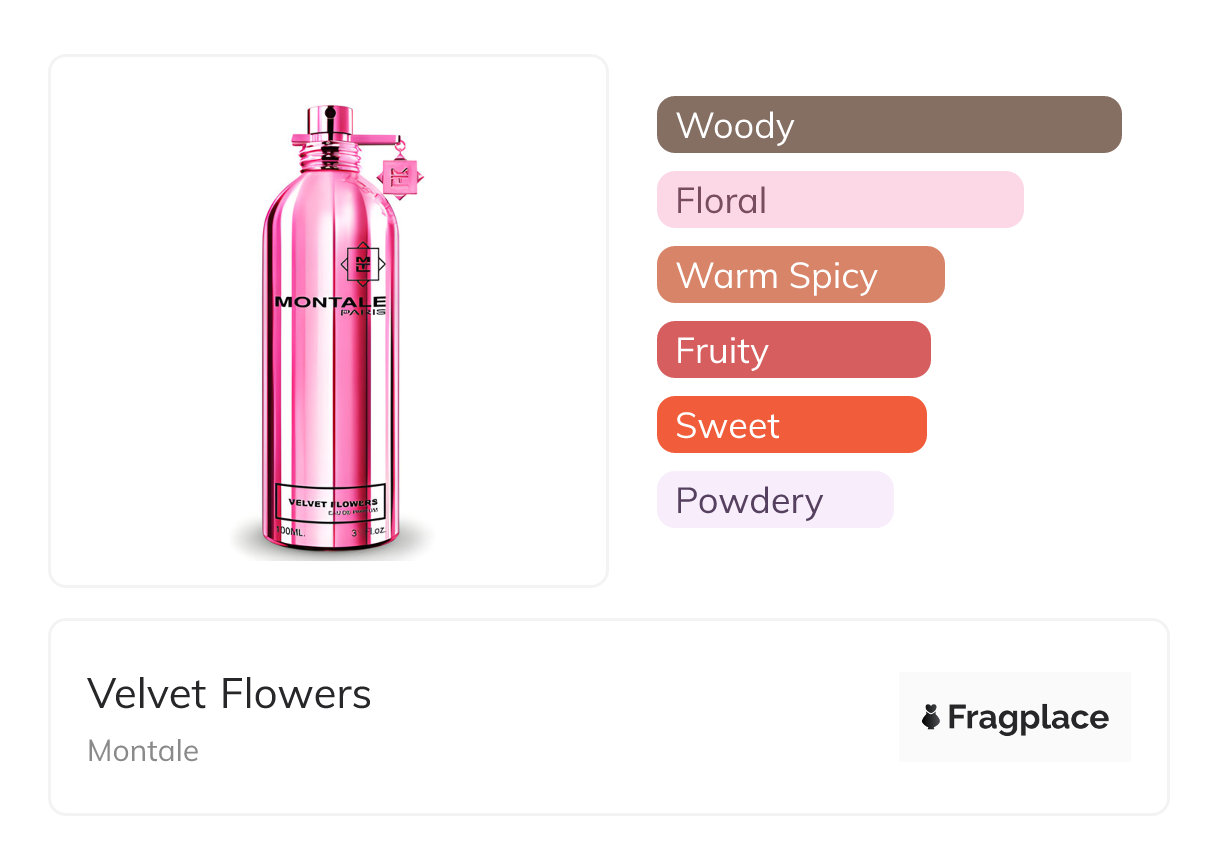The width and height of the screenshot is (1218, 864).
Task: Click the 100ML marking on the bottle
Action: coord(290,534)
